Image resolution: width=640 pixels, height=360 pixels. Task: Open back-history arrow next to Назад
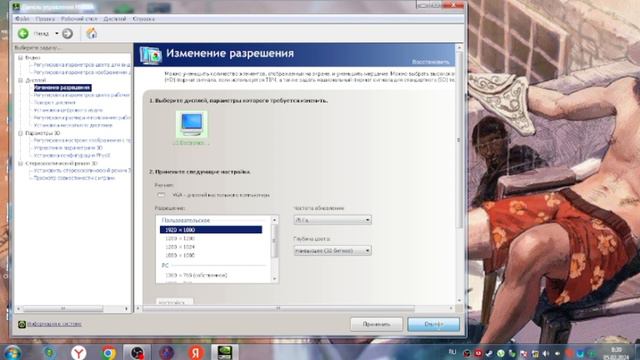point(57,33)
